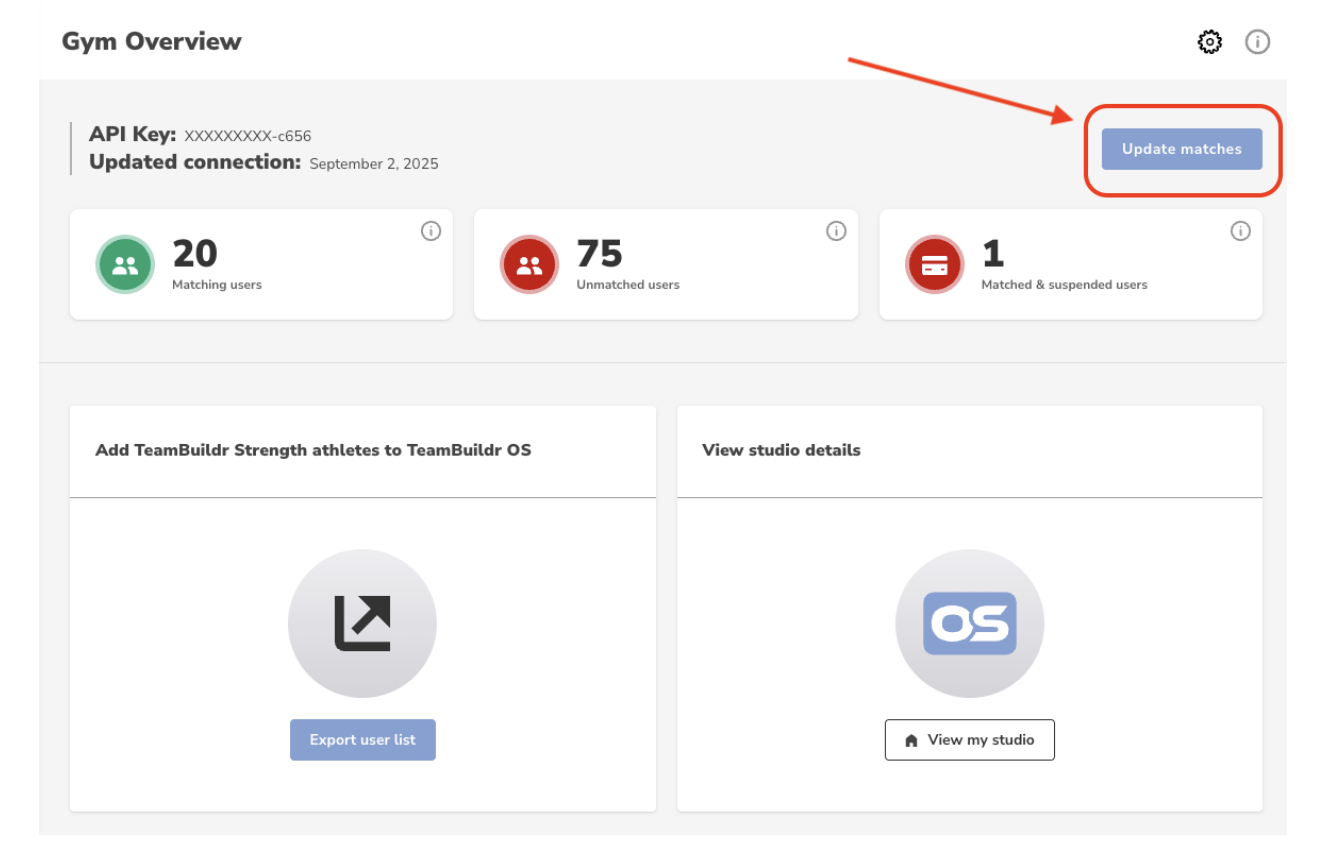Click the 'Matched & suspended users' label
The width and height of the screenshot is (1328, 842).
click(1064, 285)
